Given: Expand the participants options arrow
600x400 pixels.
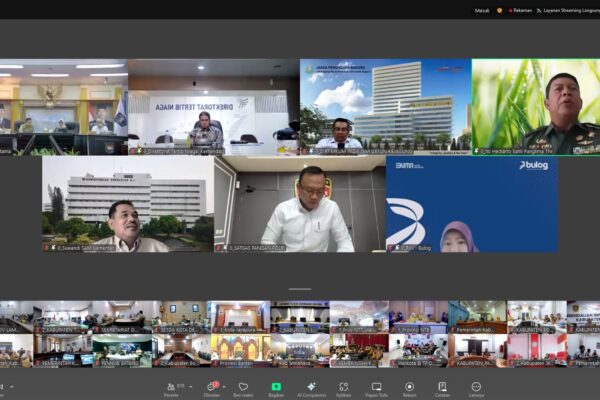Looking at the screenshot, I should click(191, 387).
